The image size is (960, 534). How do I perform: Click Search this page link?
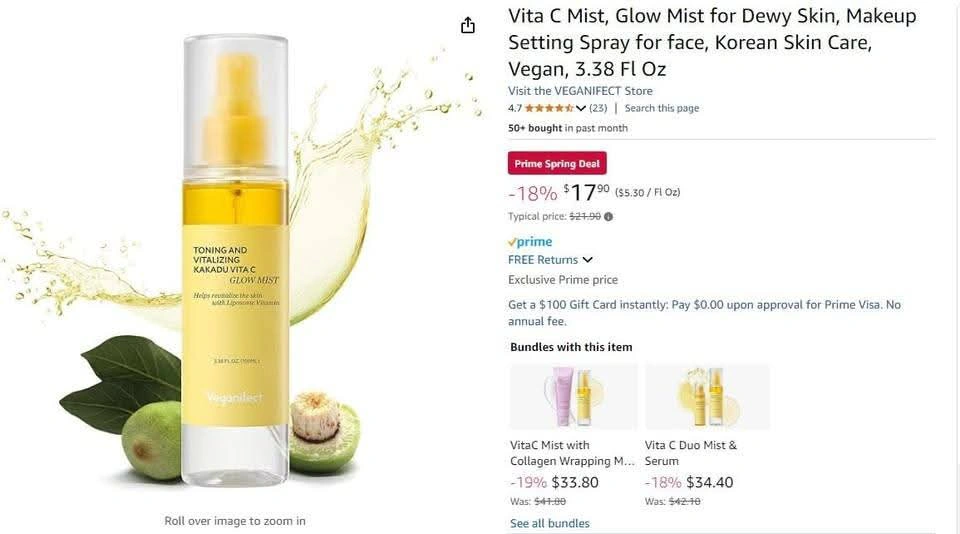661,108
